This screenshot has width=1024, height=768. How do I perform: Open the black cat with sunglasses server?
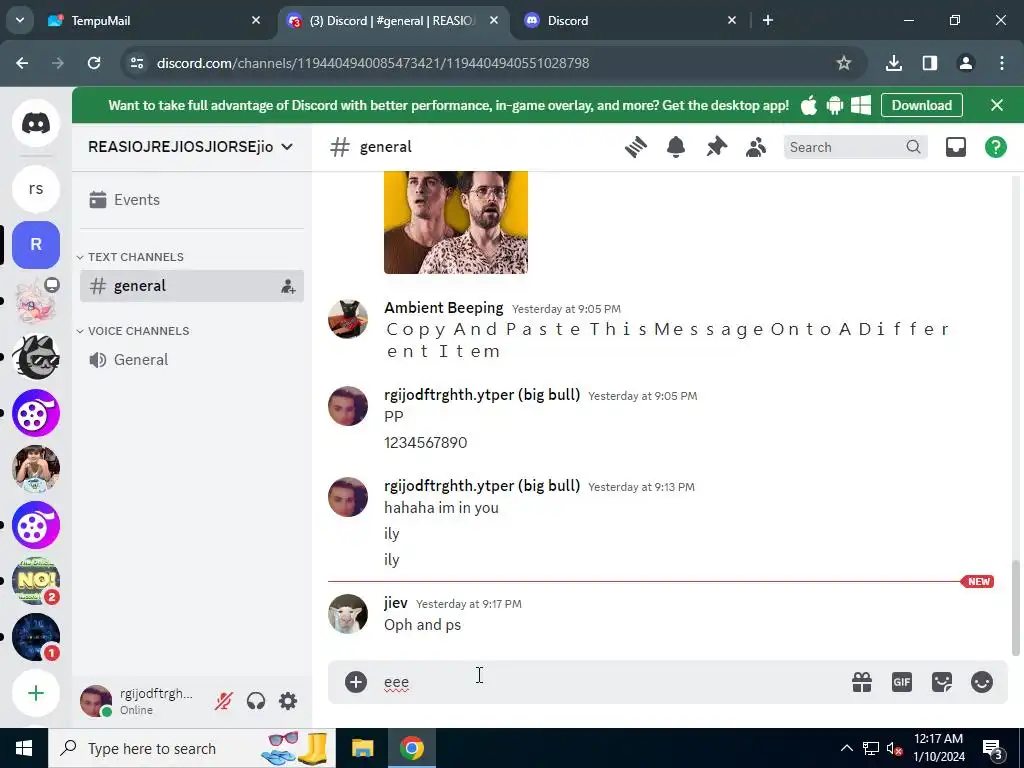point(36,357)
